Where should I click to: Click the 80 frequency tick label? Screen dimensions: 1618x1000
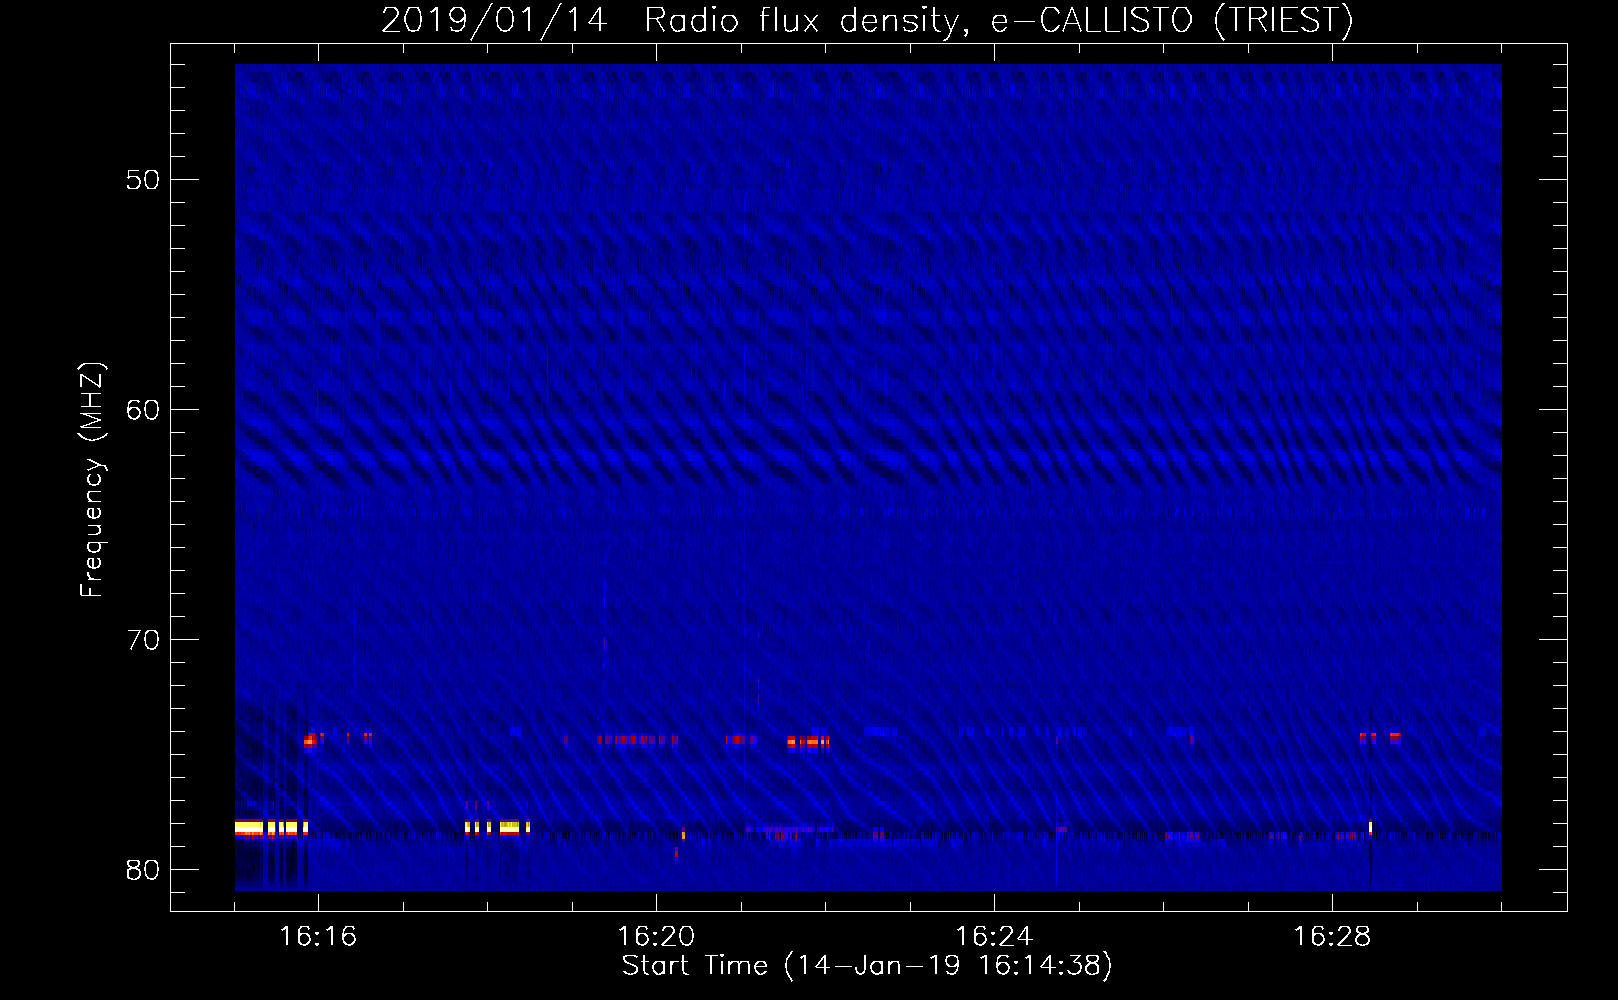coord(143,870)
